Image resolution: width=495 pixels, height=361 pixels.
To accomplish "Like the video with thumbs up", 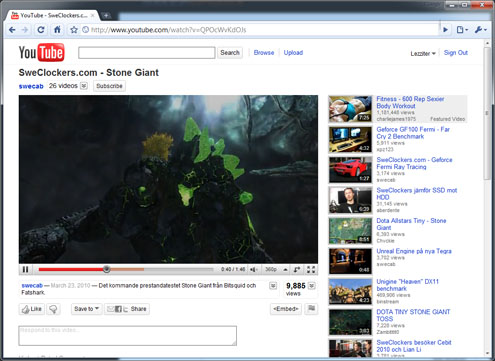I will [x=32, y=309].
